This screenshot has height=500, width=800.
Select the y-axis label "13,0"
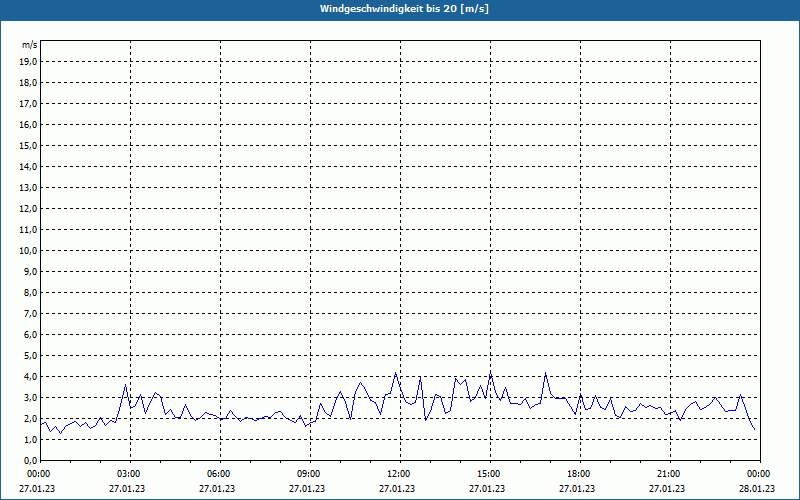[29, 187]
